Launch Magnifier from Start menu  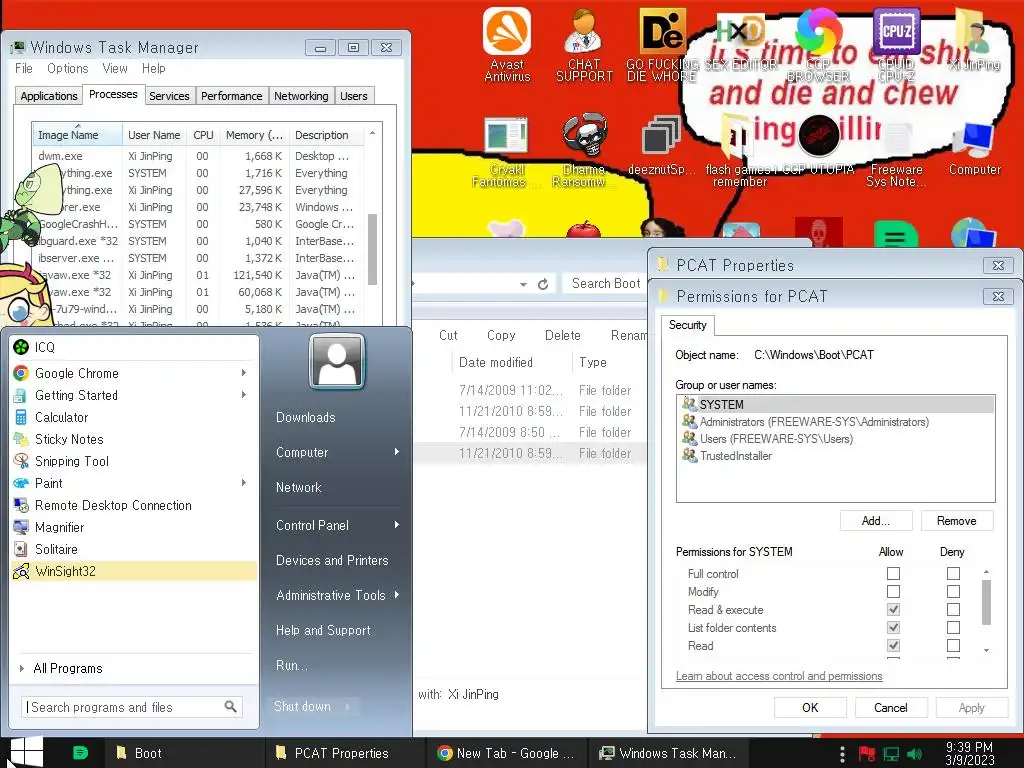[x=134, y=527]
